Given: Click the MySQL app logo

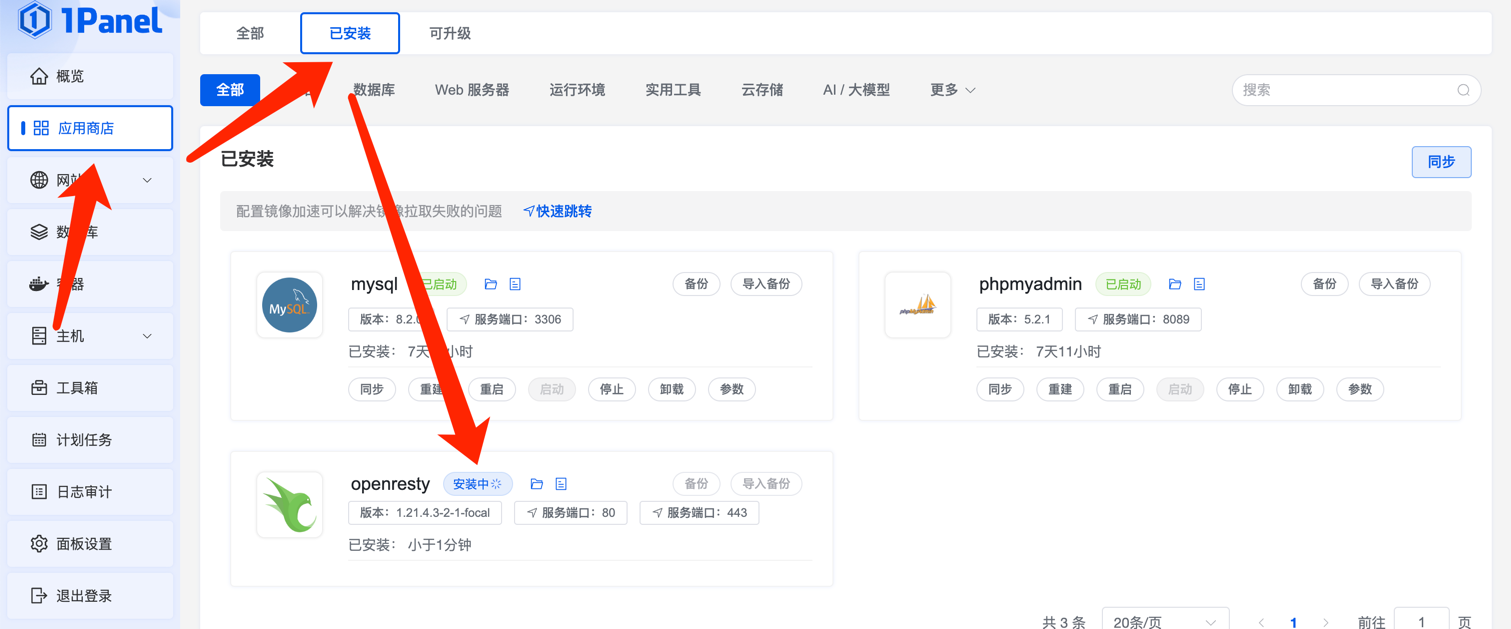Looking at the screenshot, I should 289,305.
